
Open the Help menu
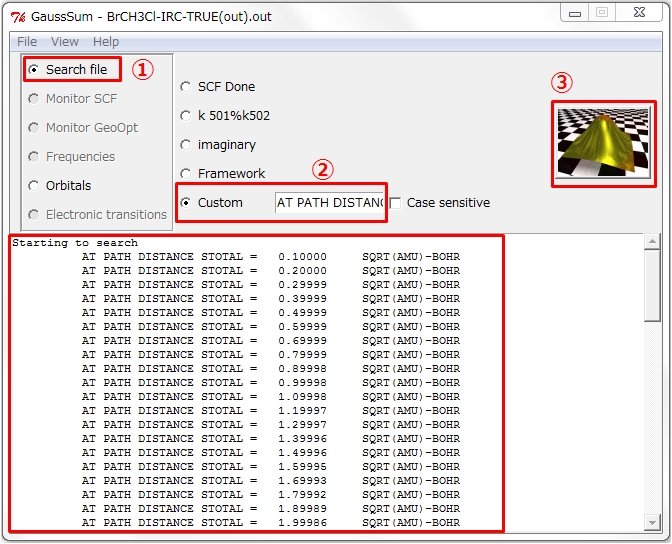tap(106, 42)
